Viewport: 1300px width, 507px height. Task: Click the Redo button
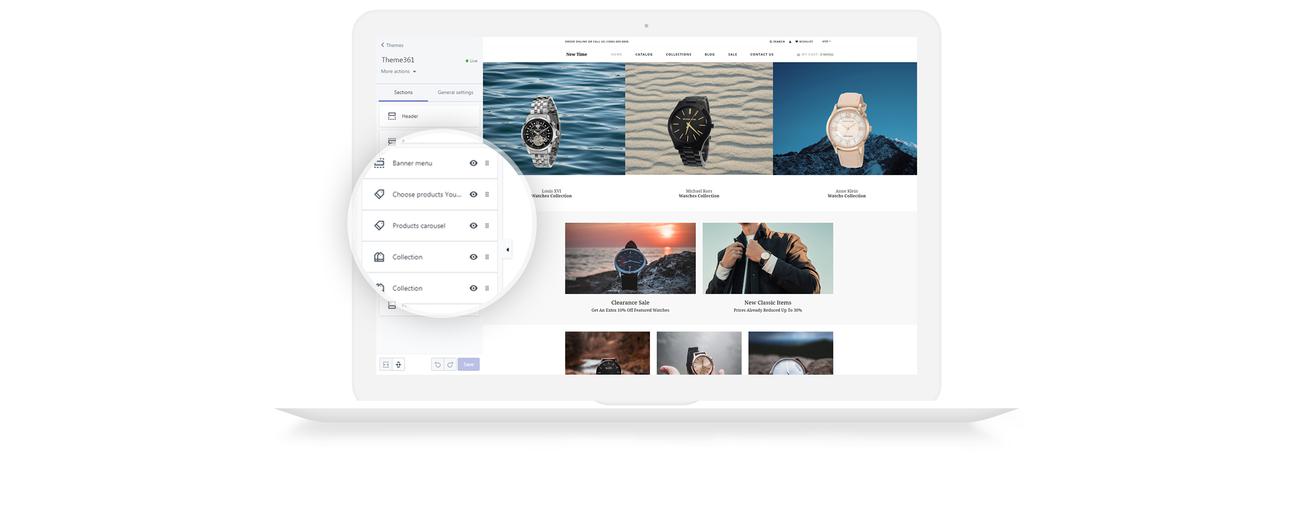click(450, 365)
